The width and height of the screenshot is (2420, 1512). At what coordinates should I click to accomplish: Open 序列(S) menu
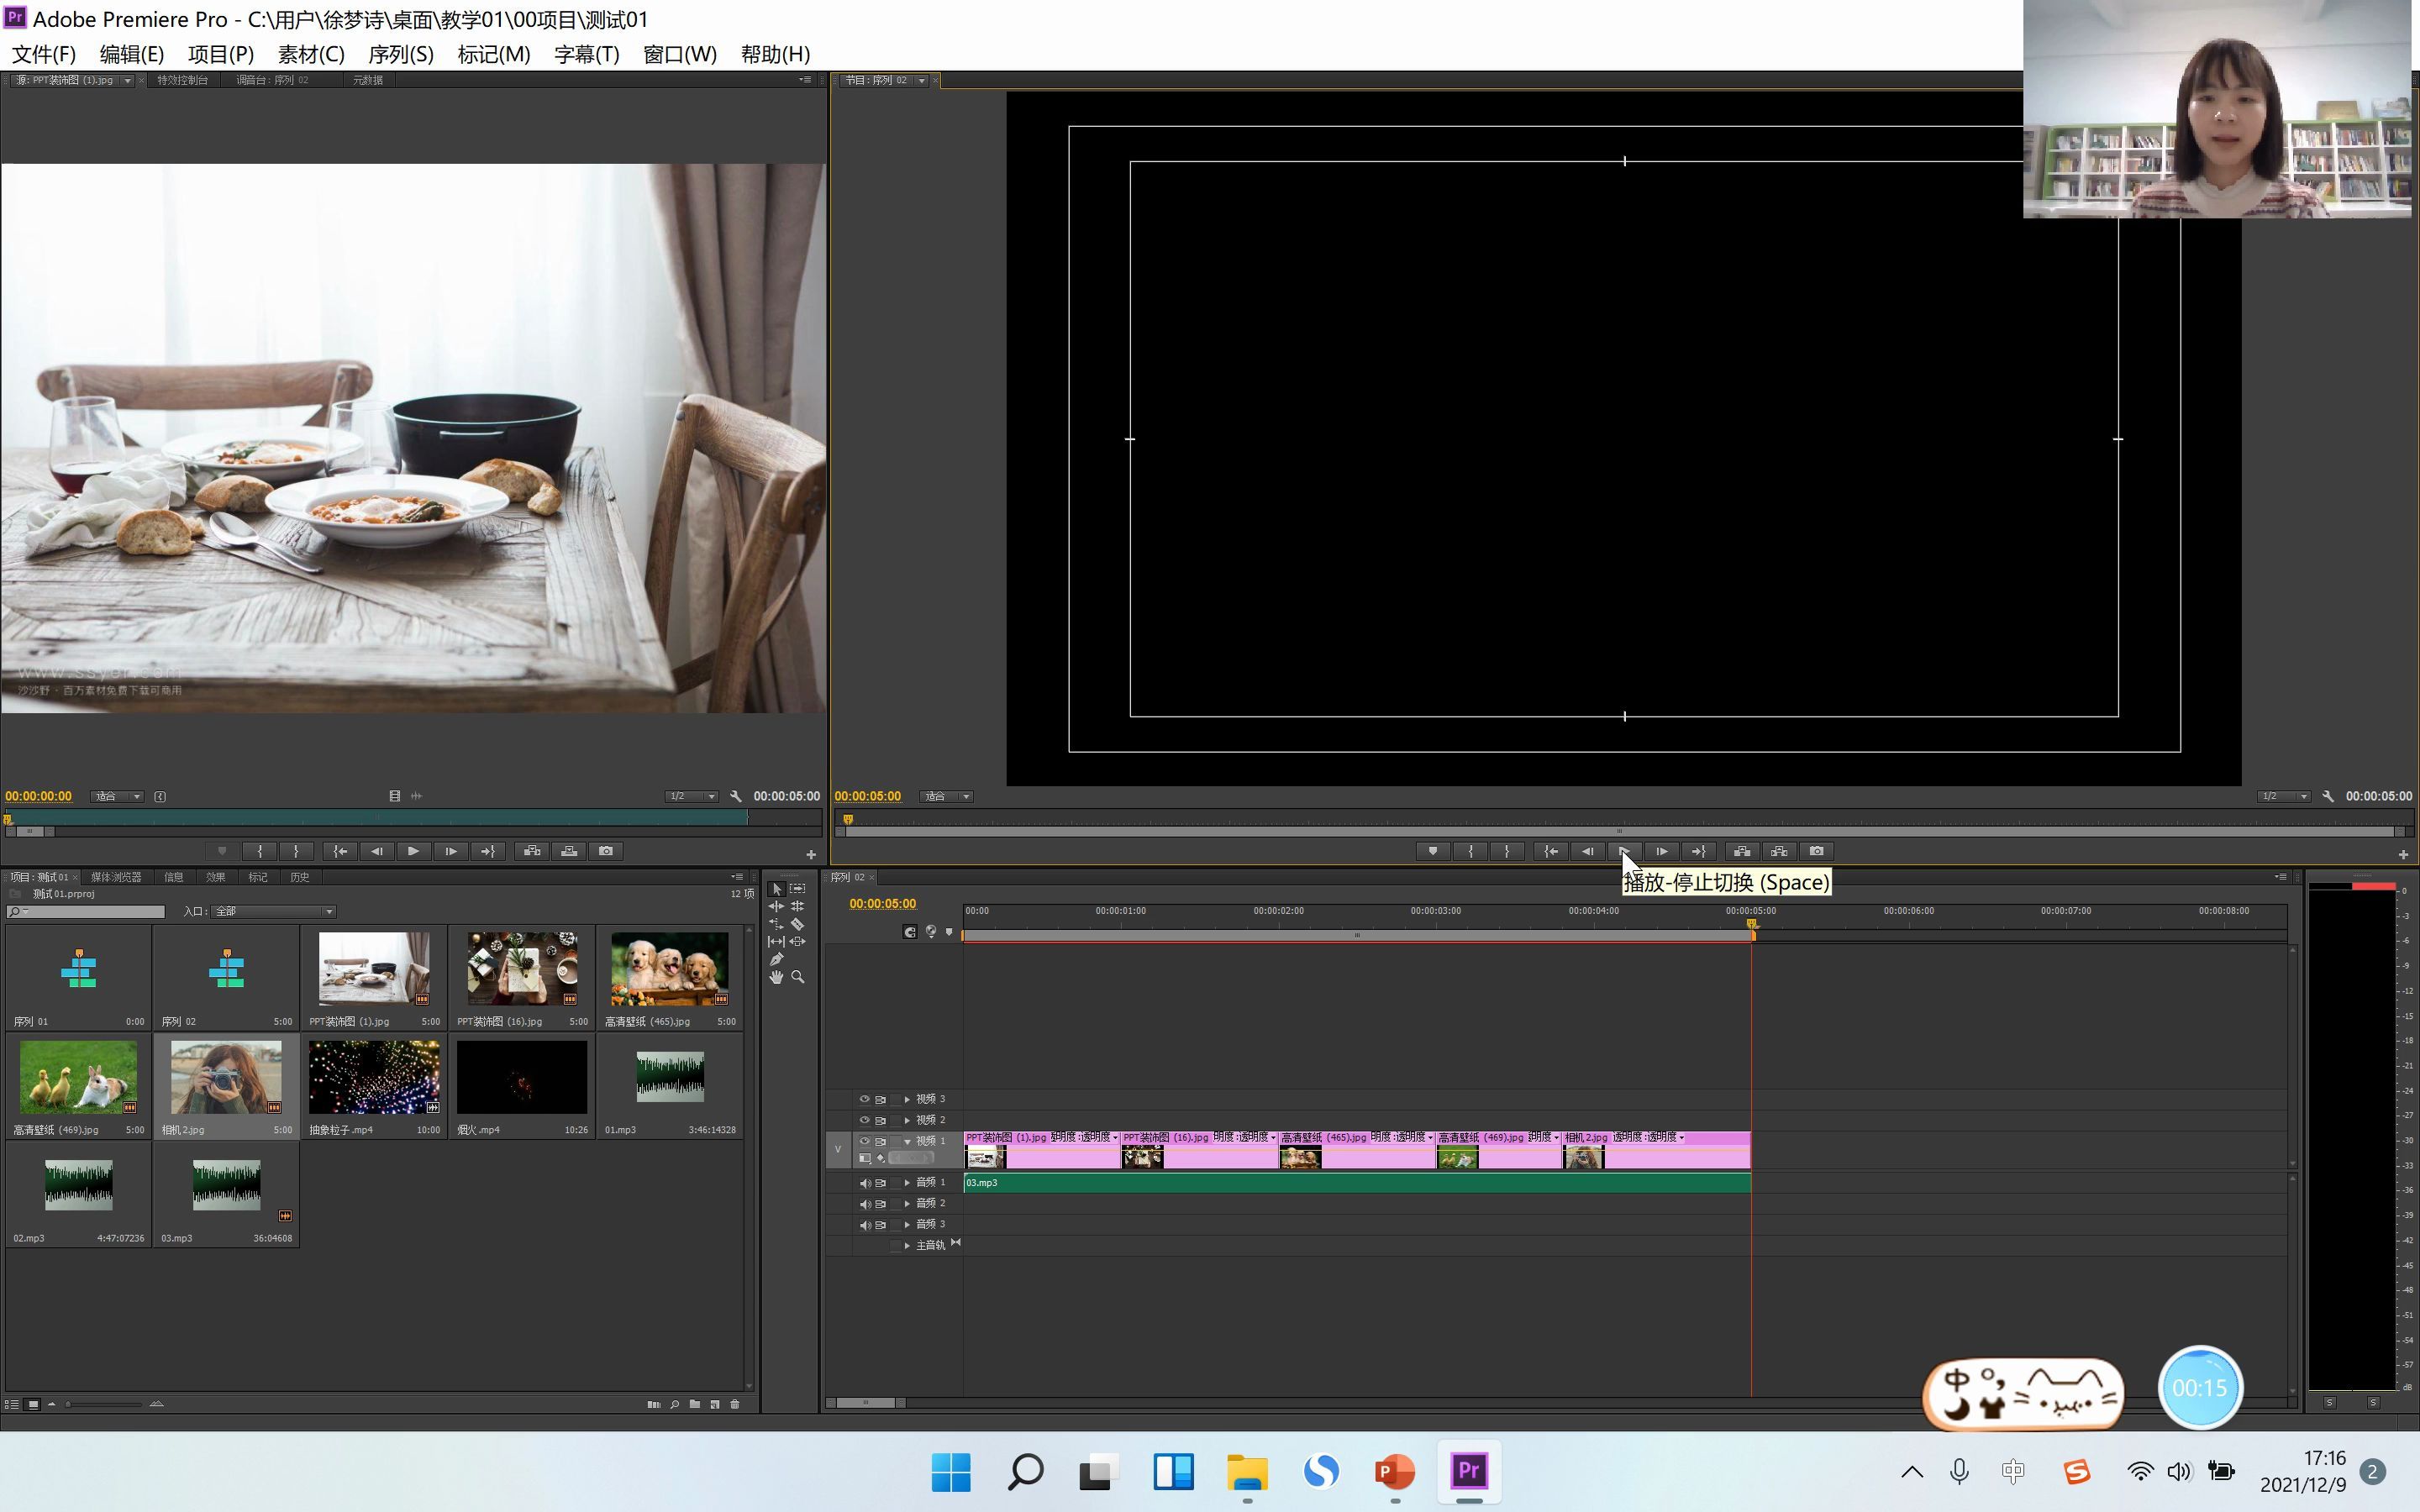401,54
